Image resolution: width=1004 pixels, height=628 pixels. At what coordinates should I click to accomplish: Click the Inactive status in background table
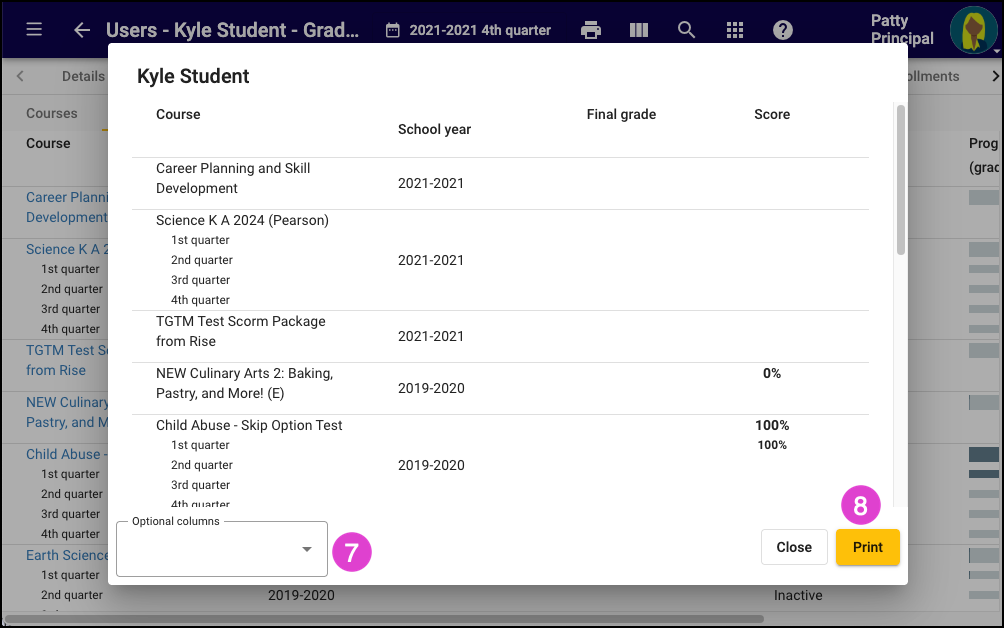[798, 595]
